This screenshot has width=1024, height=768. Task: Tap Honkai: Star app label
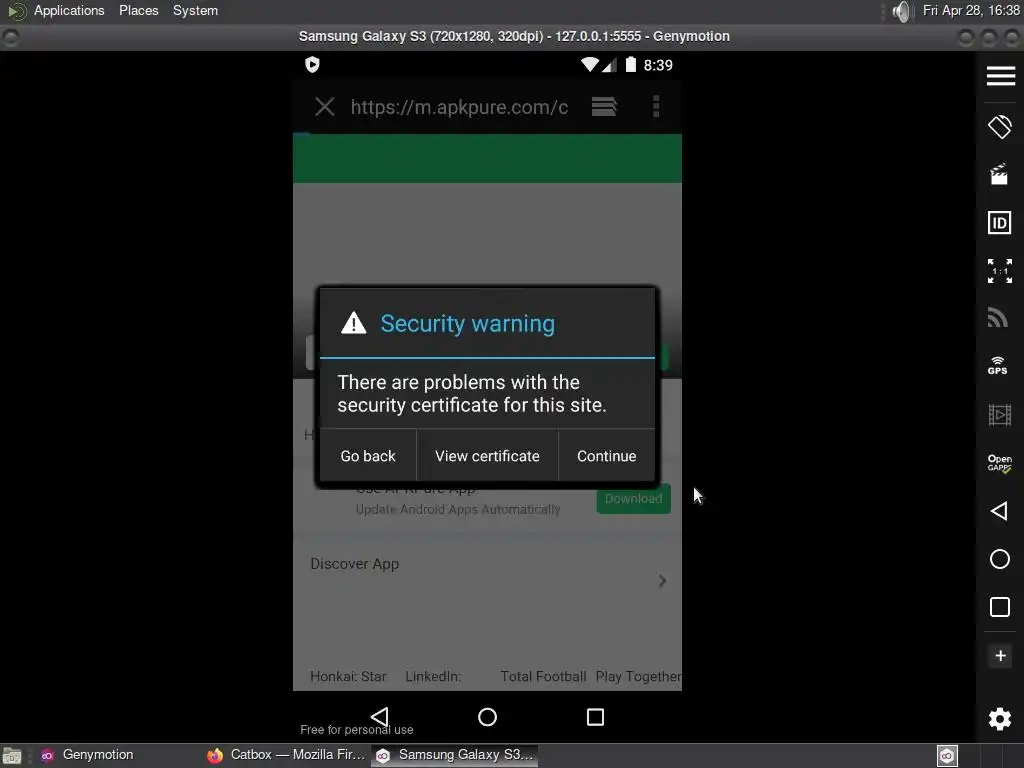pos(348,677)
